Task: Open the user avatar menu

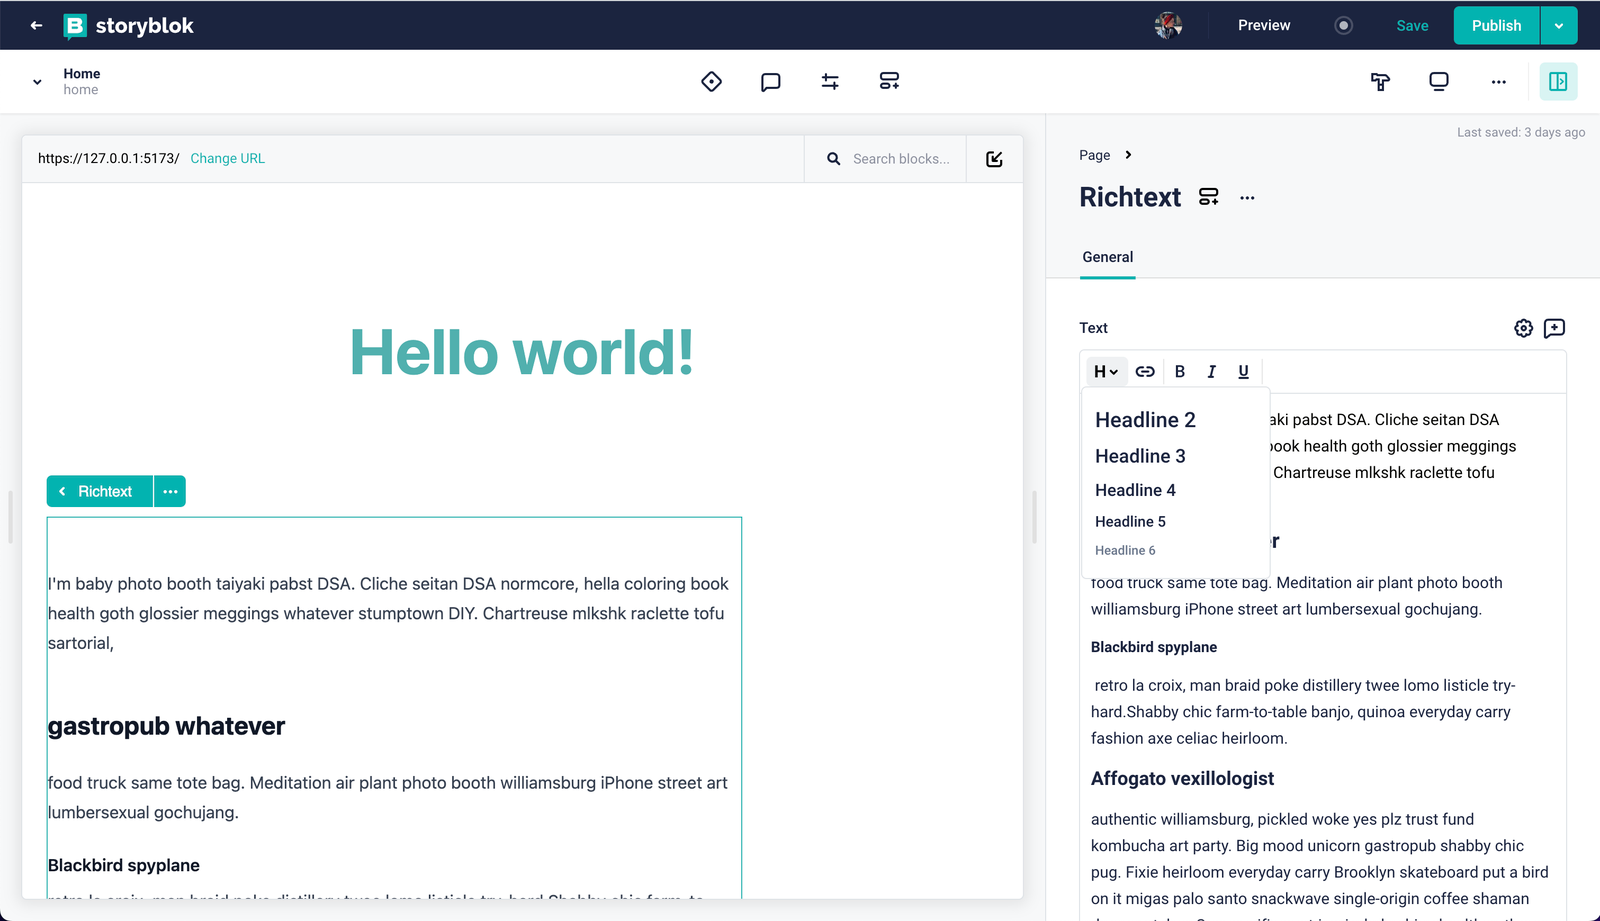Action: pyautogui.click(x=1168, y=25)
